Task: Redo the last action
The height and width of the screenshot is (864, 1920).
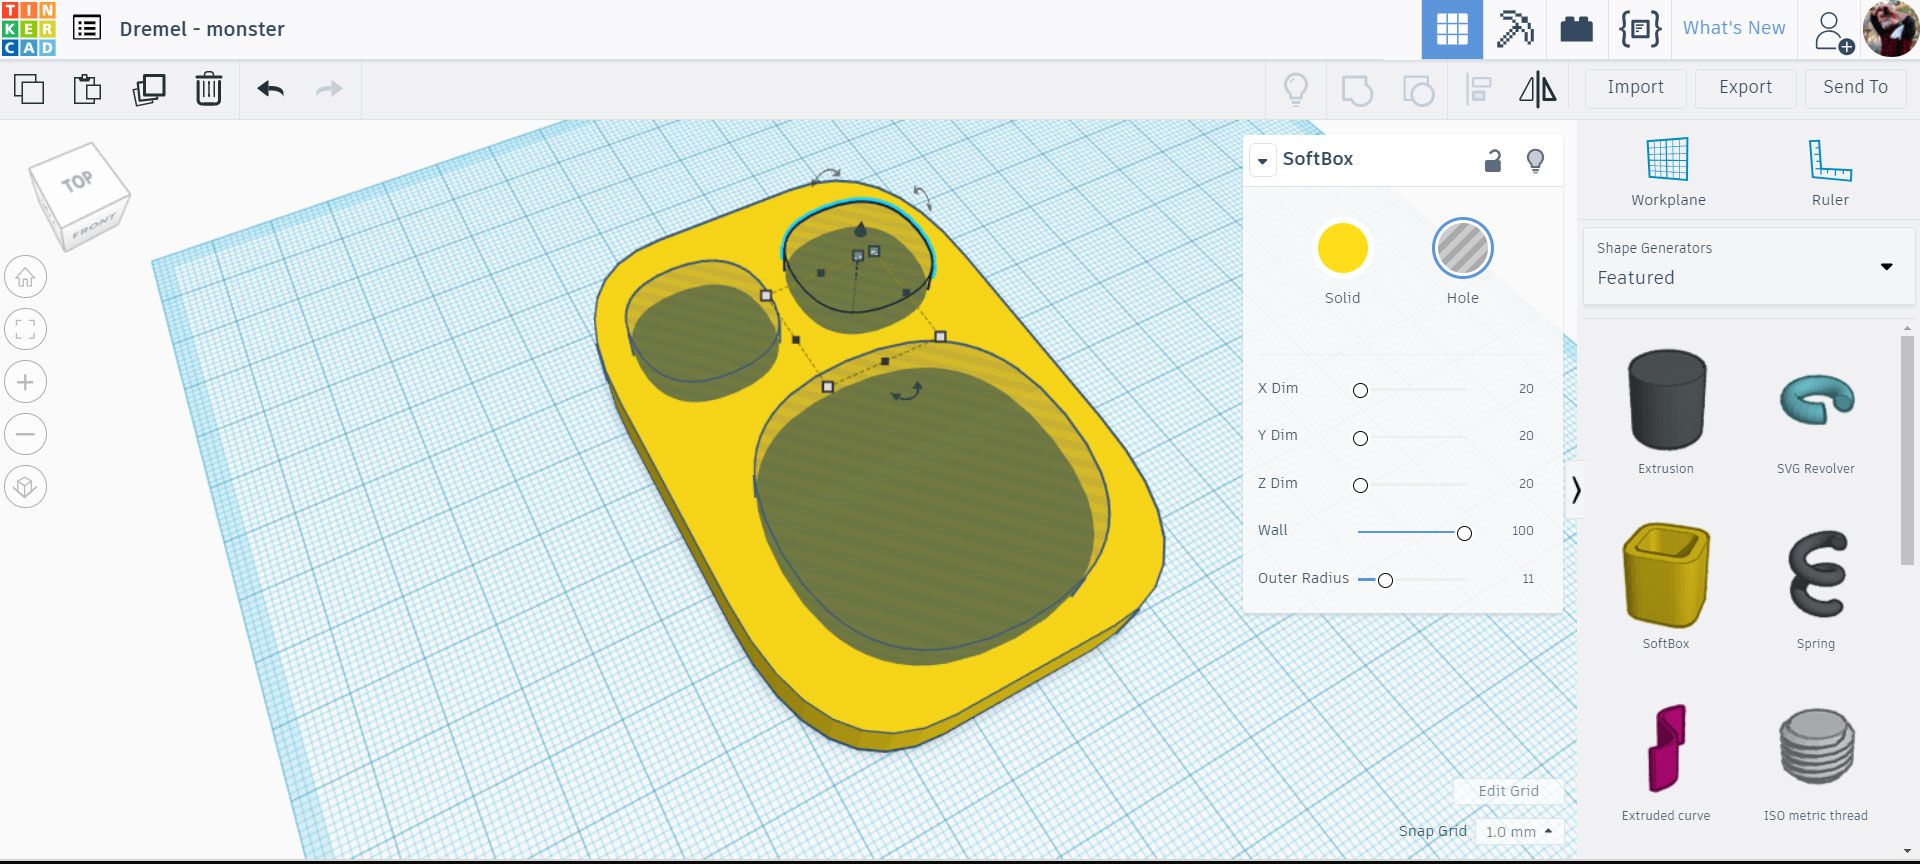Action: pyautogui.click(x=329, y=89)
